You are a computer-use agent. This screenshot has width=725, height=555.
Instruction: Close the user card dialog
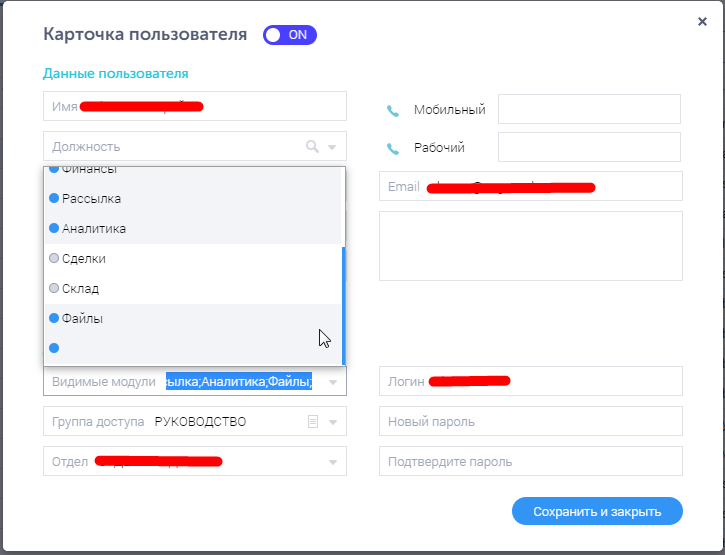[x=702, y=21]
